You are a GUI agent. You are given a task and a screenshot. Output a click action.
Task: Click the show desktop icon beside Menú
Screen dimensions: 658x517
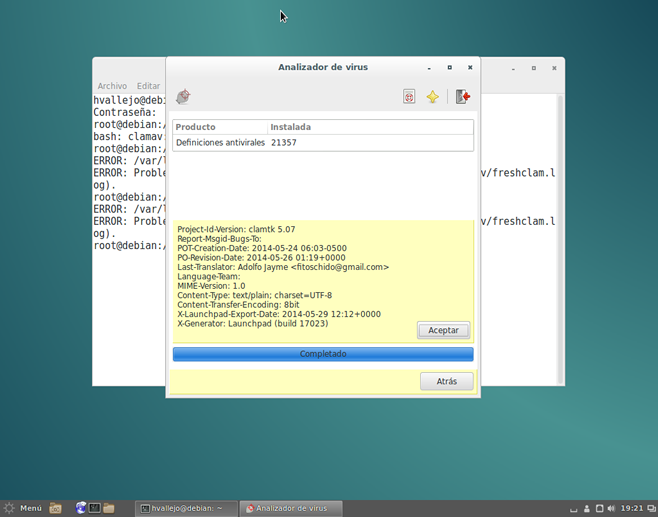pyautogui.click(x=56, y=508)
